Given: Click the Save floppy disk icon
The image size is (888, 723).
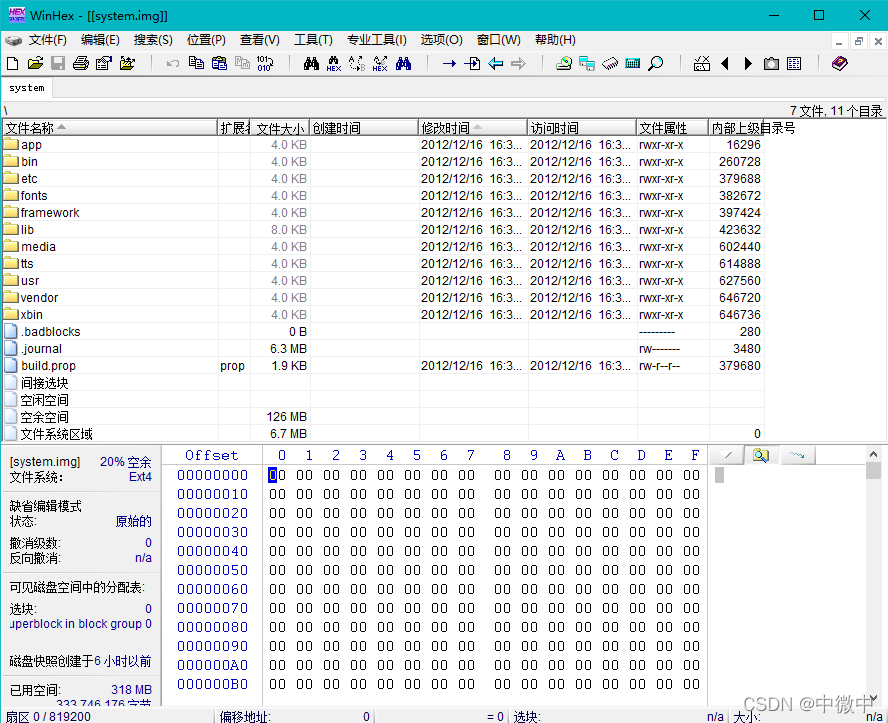Looking at the screenshot, I should click(x=58, y=63).
